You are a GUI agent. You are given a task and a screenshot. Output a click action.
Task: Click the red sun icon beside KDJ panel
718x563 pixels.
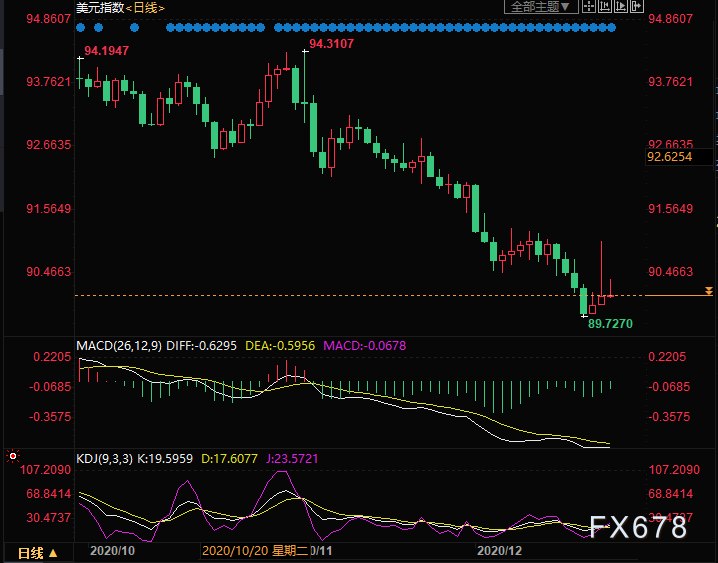click(x=13, y=456)
